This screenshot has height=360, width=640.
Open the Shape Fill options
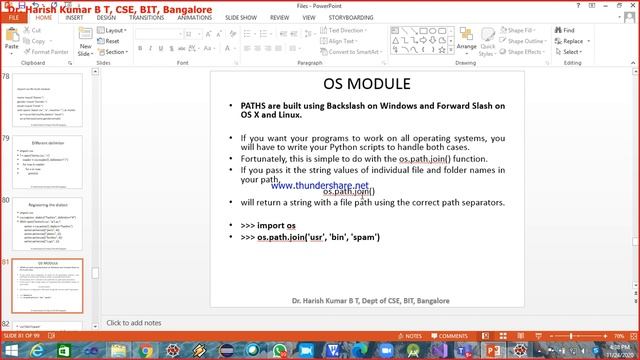point(518,30)
